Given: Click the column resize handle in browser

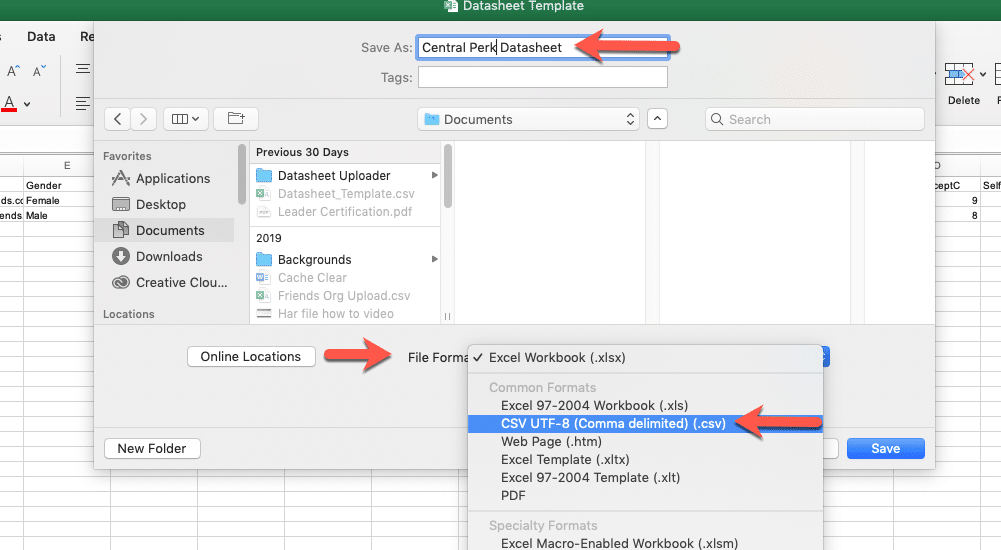Looking at the screenshot, I should (448, 316).
